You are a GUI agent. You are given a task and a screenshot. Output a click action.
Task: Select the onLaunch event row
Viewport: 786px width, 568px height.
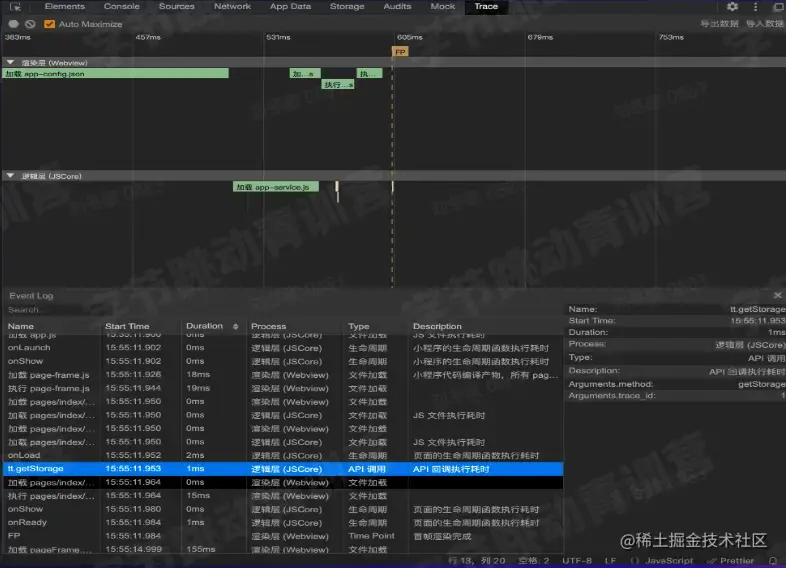tap(283, 348)
